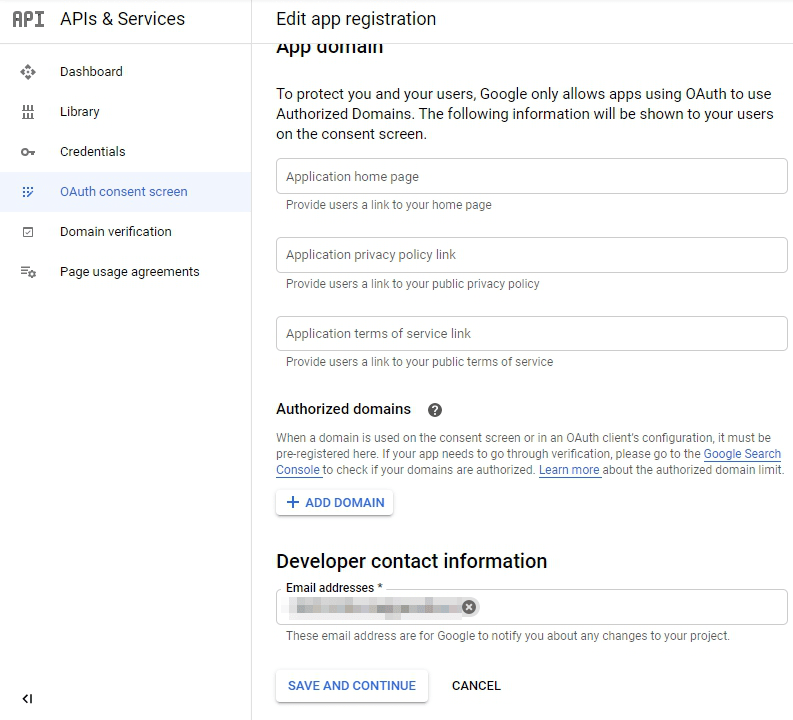Open Domain verification page

(x=115, y=232)
